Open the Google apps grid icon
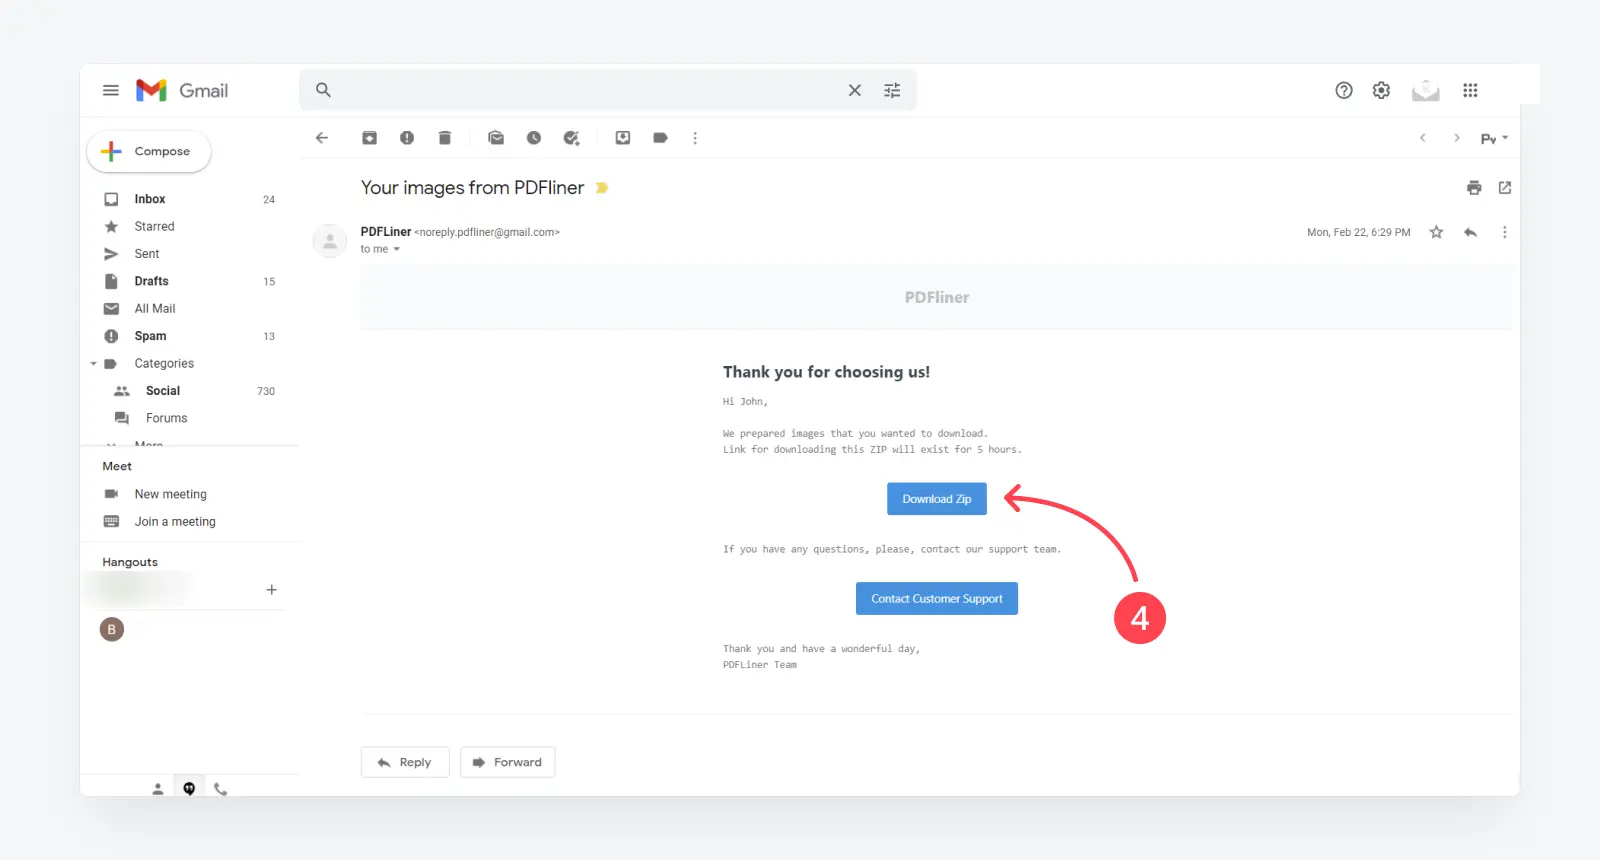 [x=1470, y=90]
